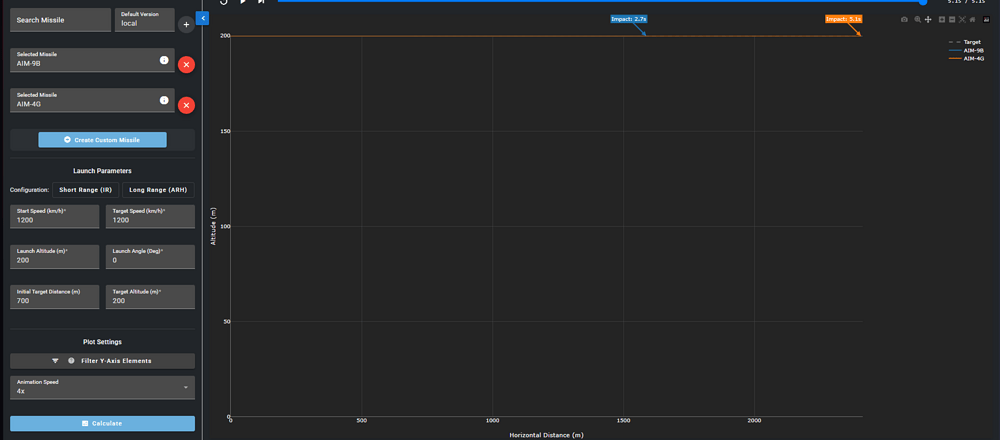Edit the Launch Angle field
The height and width of the screenshot is (440, 1000).
pos(150,257)
